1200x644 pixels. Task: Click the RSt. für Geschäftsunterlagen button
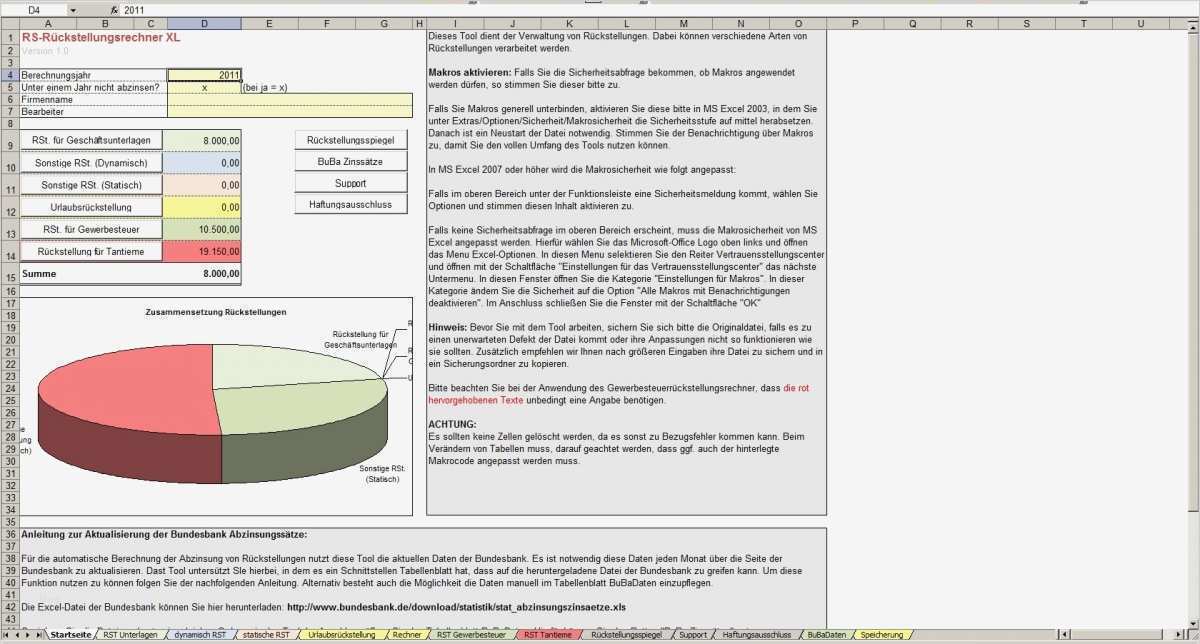(91, 141)
